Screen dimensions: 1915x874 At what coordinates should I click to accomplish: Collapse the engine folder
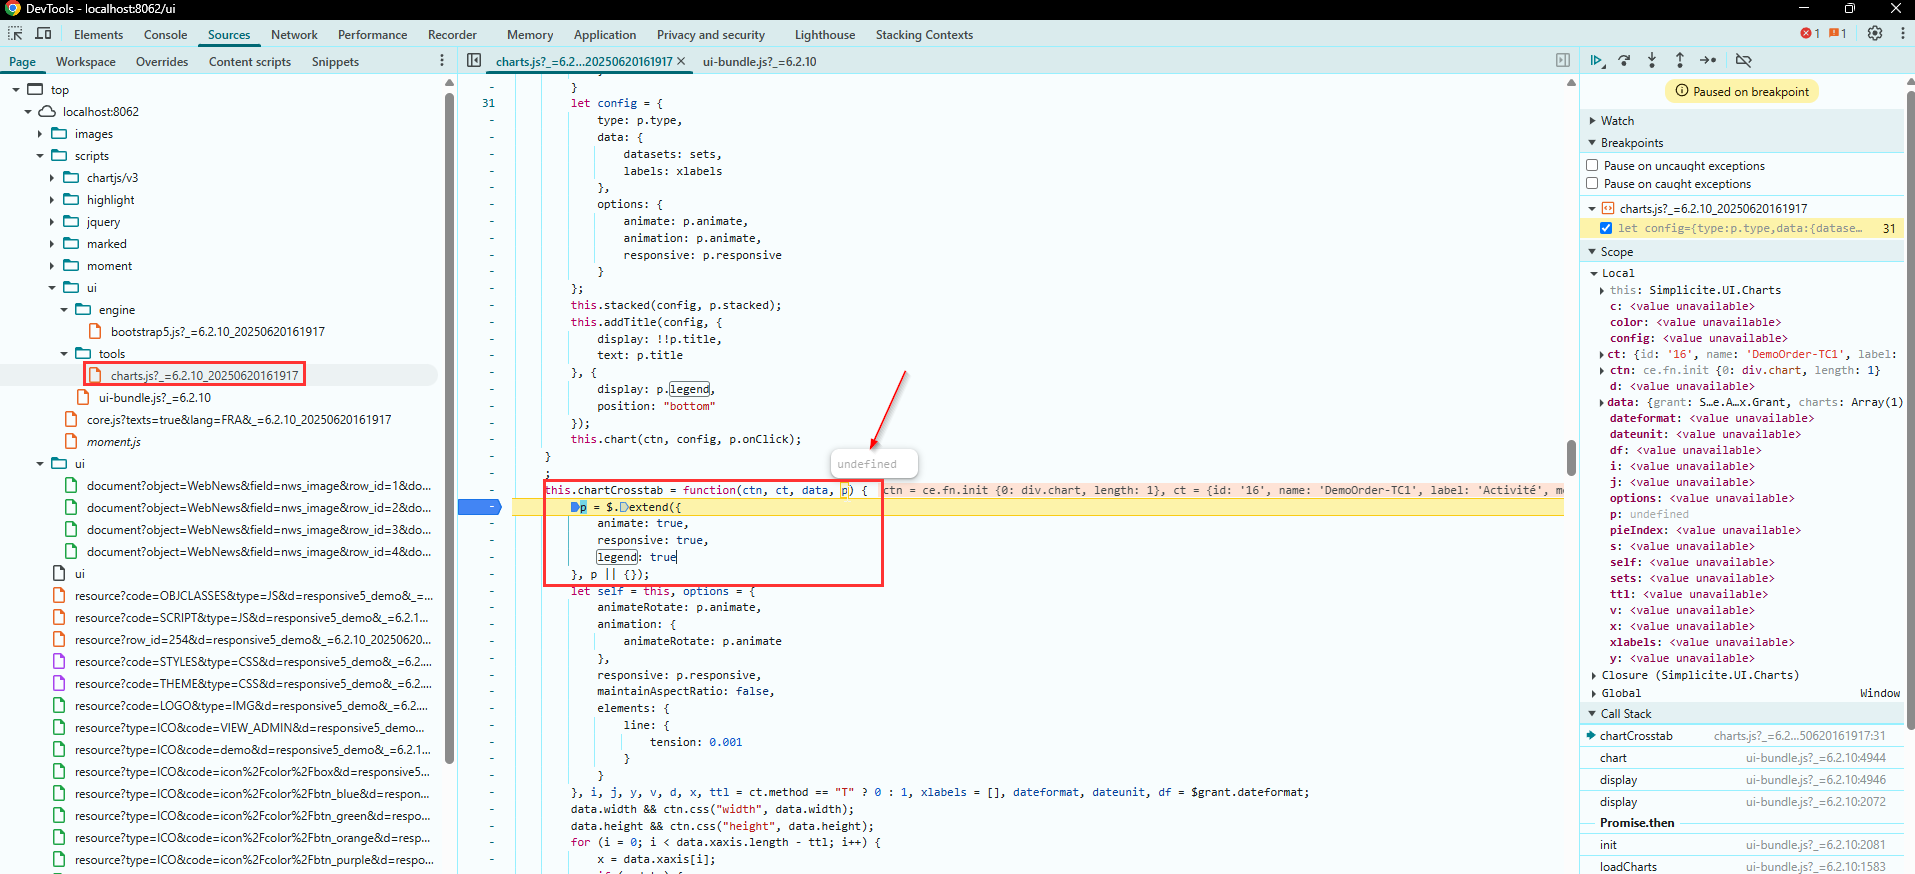pos(64,309)
